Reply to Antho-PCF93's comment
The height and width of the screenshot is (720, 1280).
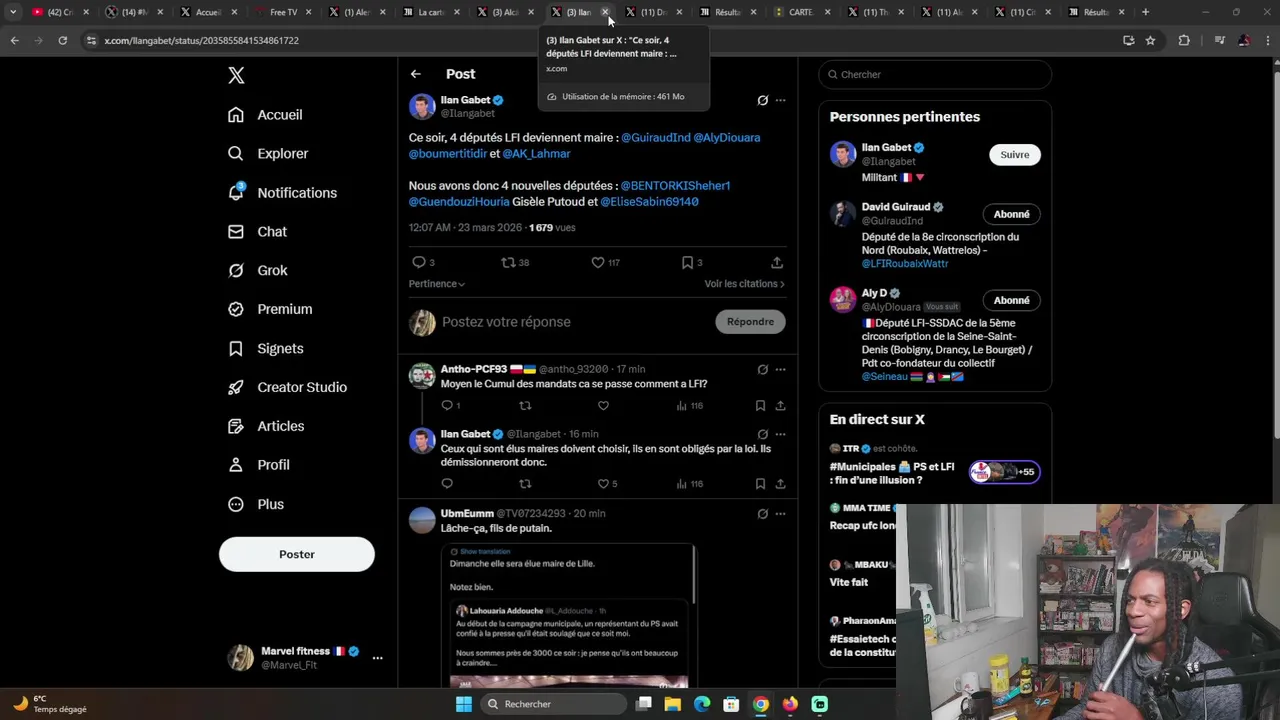click(x=447, y=406)
